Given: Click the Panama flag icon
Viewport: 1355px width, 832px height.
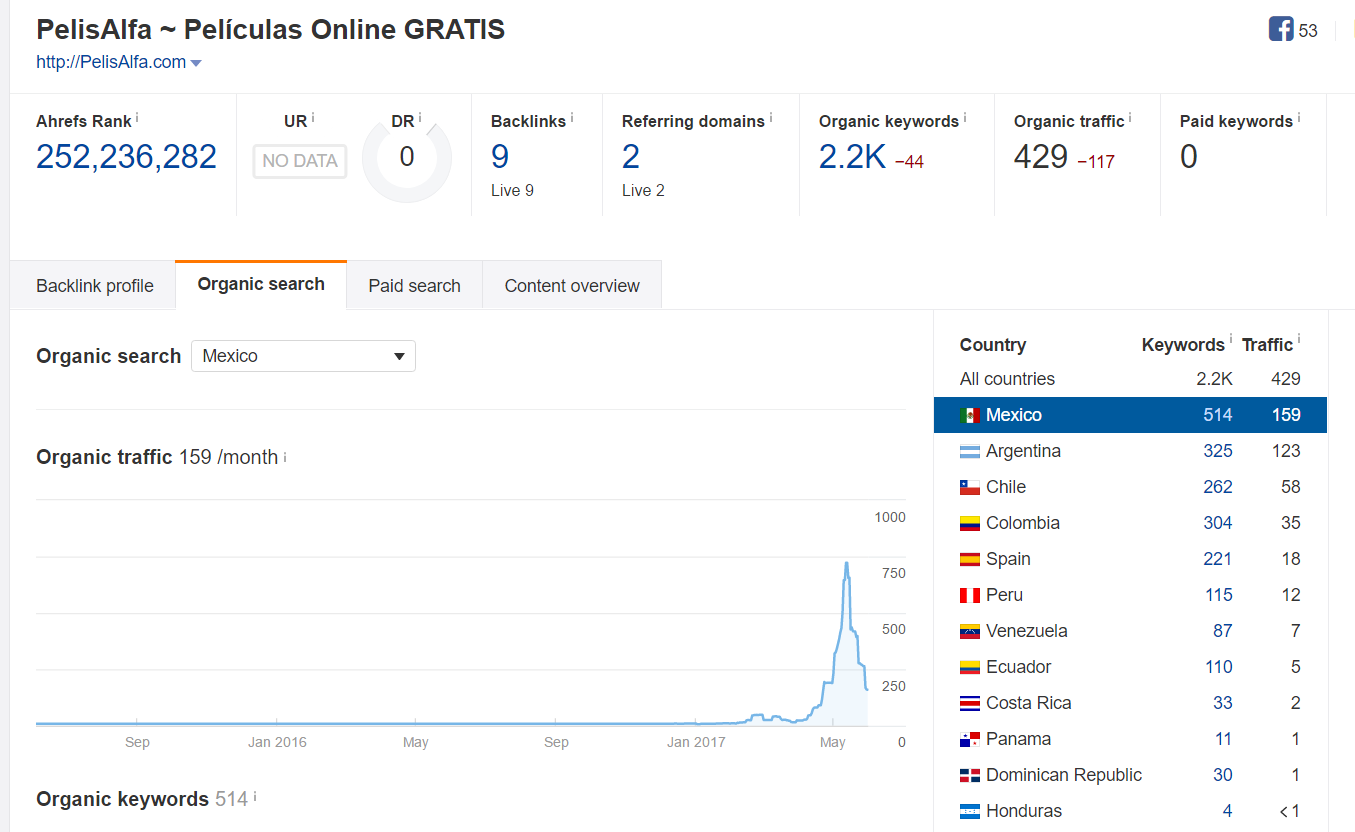Looking at the screenshot, I should [x=969, y=739].
